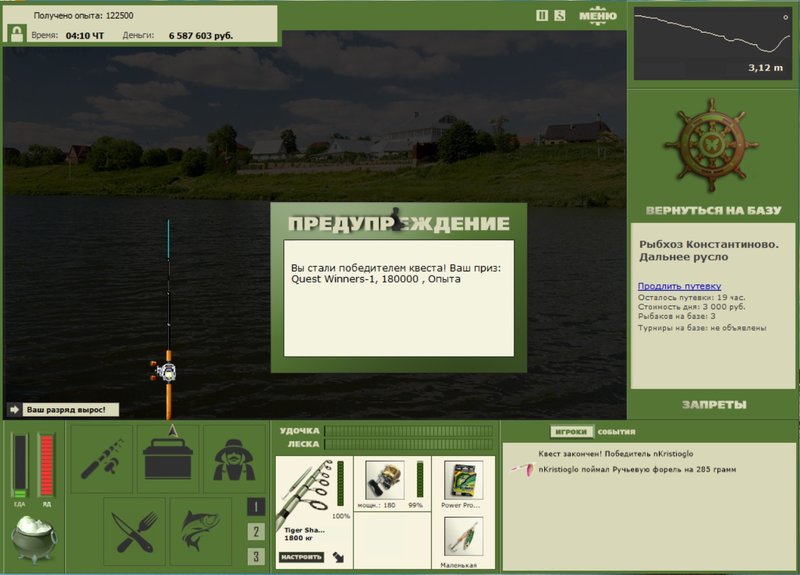Click the lure icon beside caught trout message
The height and width of the screenshot is (575, 800).
tap(523, 469)
